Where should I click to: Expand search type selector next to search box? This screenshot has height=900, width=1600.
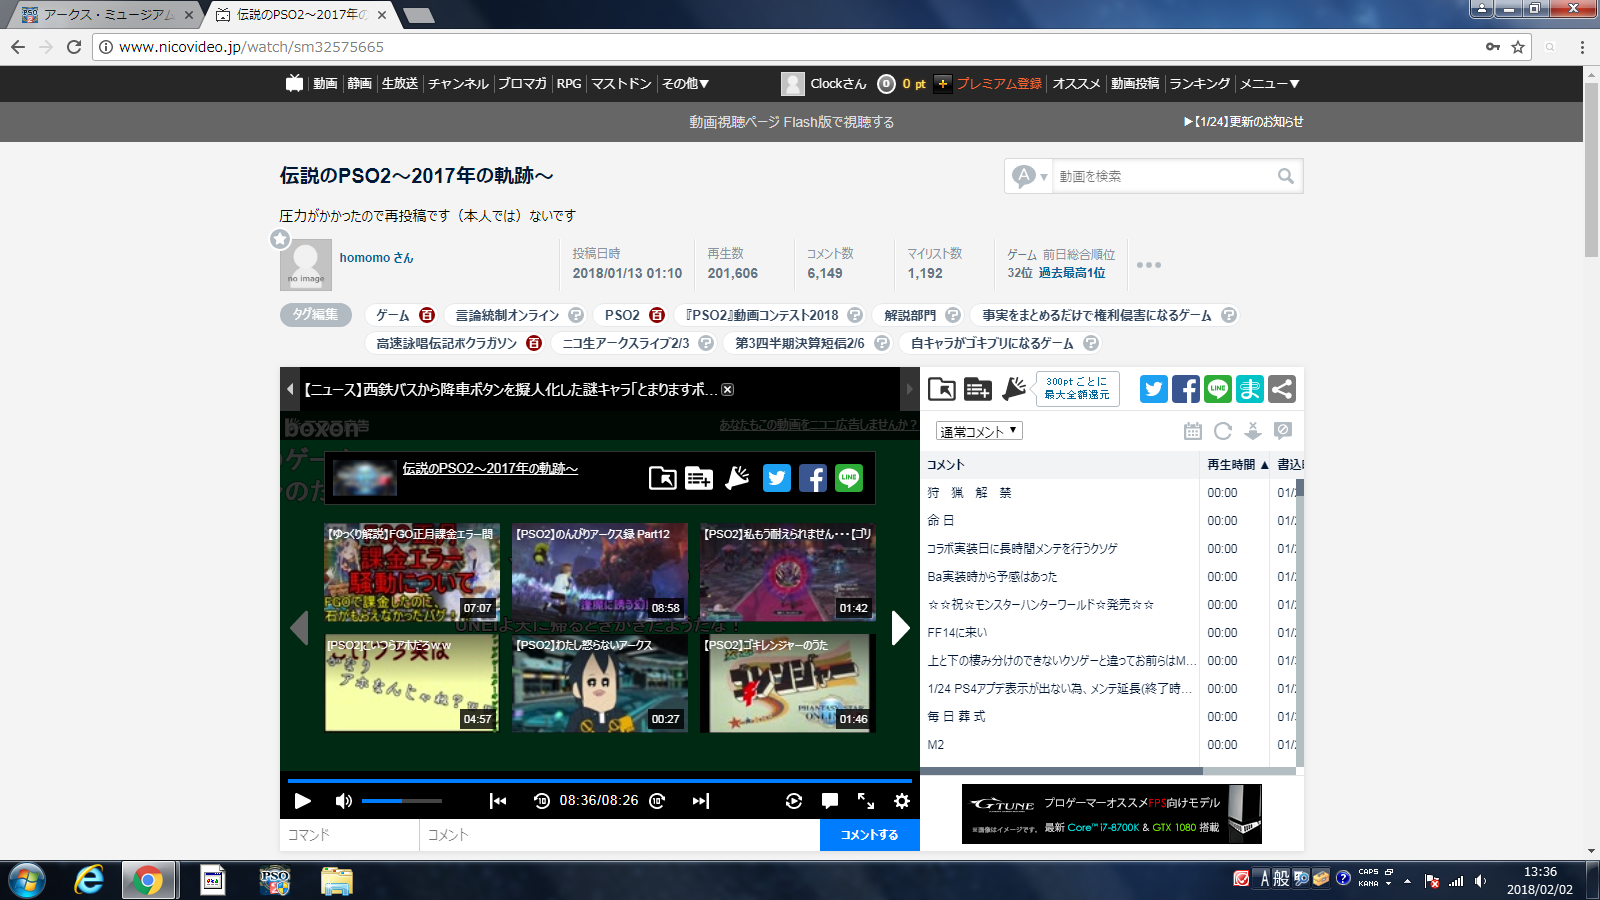tap(1029, 176)
